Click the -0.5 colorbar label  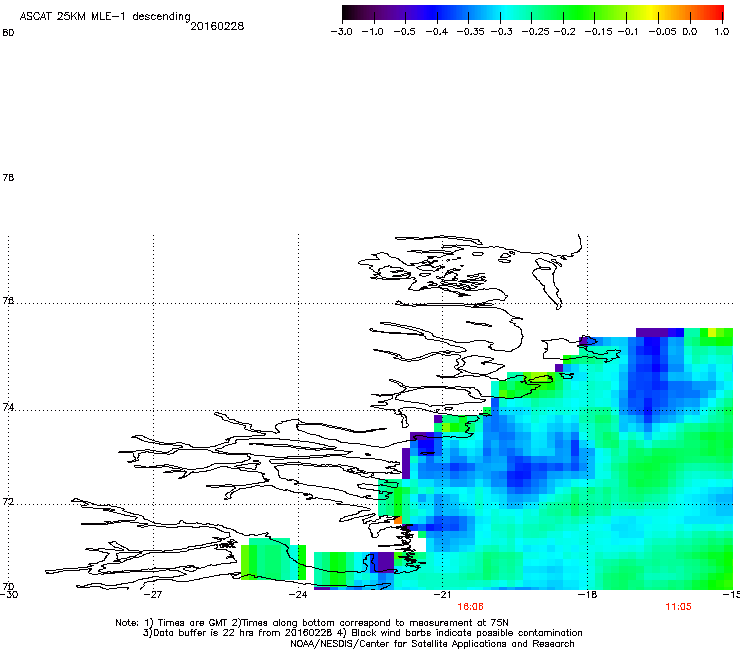click(404, 32)
